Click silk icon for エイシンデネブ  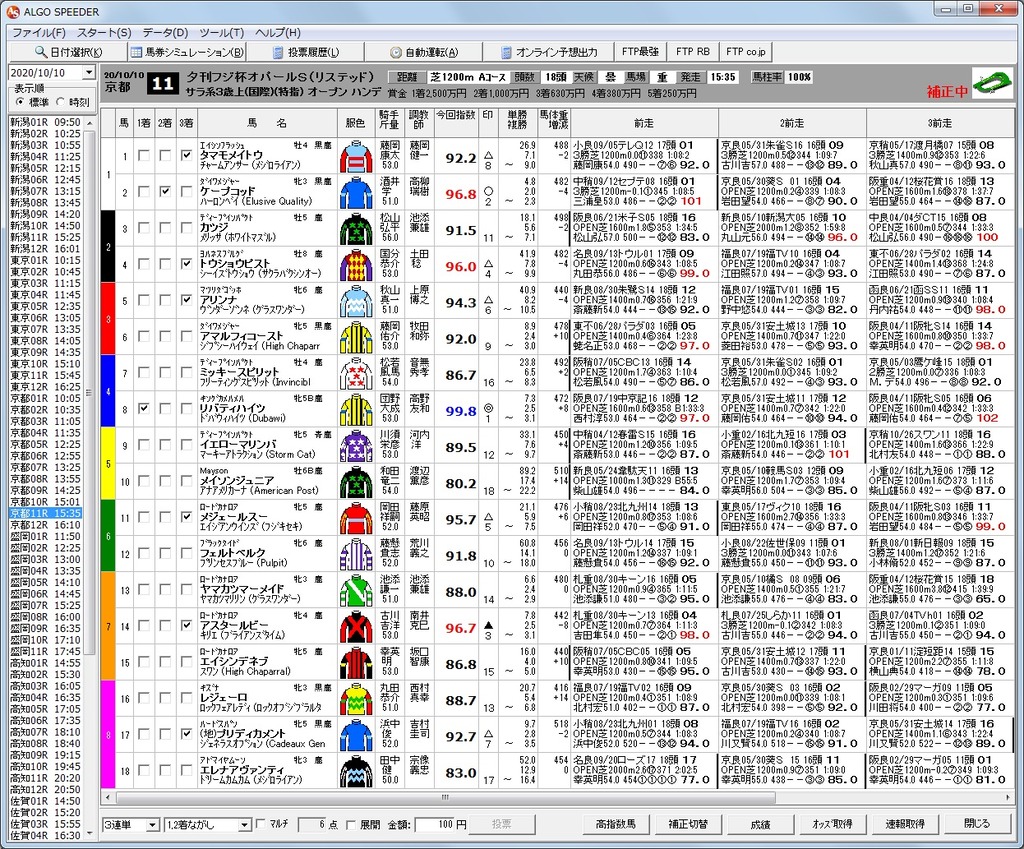(356, 663)
